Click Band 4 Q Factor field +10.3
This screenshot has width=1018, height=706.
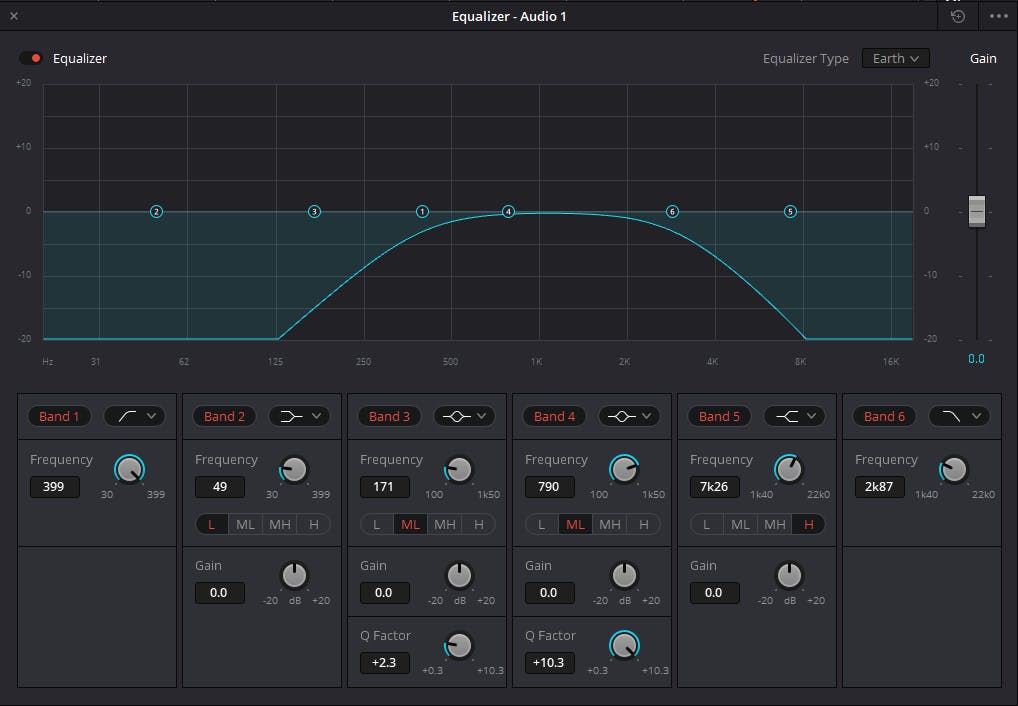coord(549,662)
